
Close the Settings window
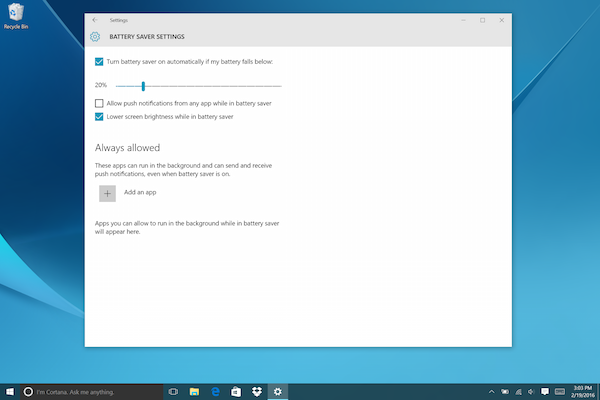tap(502, 20)
